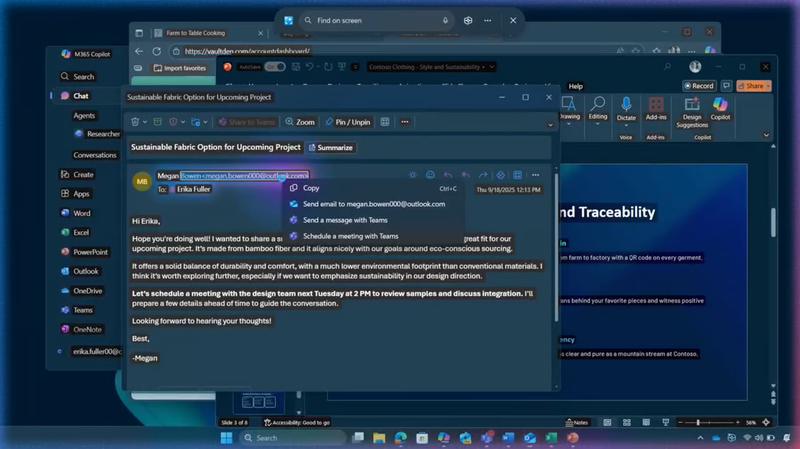Click the Delete trash icon in email toolbar
The height and width of the screenshot is (449, 800).
tap(135, 122)
